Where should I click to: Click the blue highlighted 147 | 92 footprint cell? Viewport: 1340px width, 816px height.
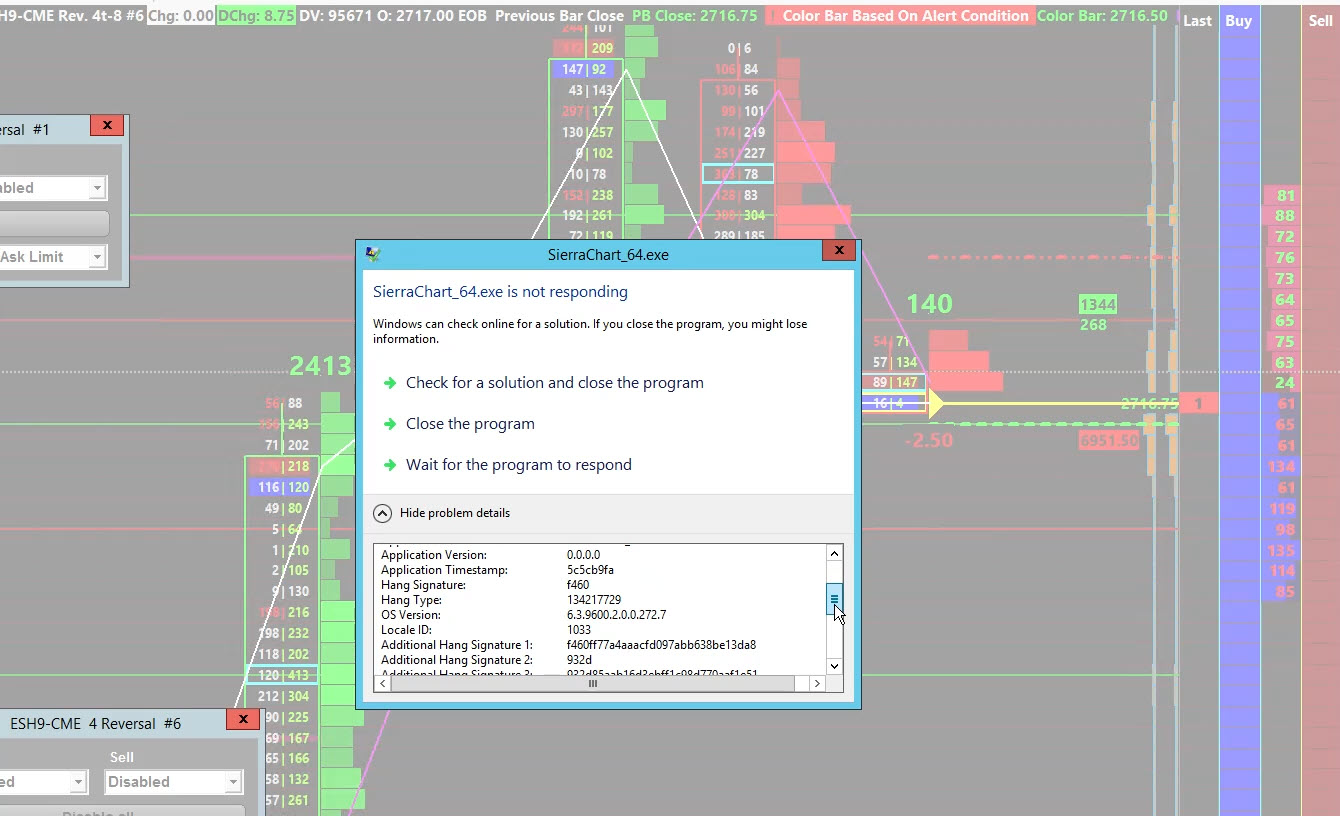585,69
